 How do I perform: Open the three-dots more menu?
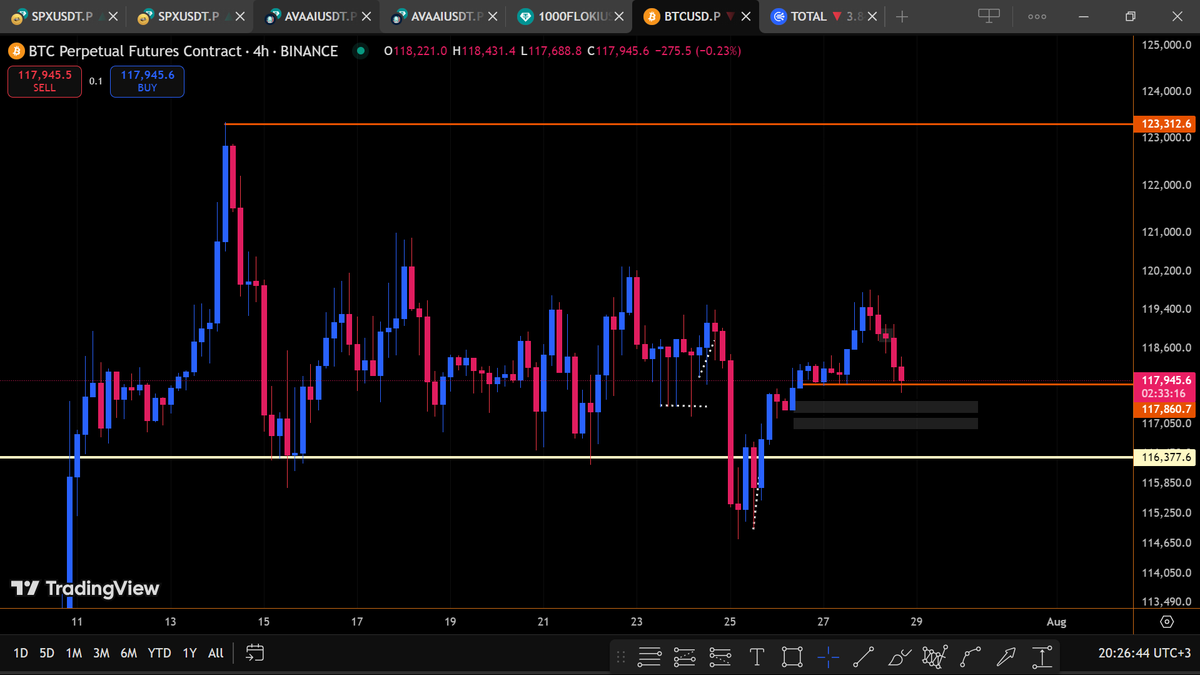(x=1037, y=17)
